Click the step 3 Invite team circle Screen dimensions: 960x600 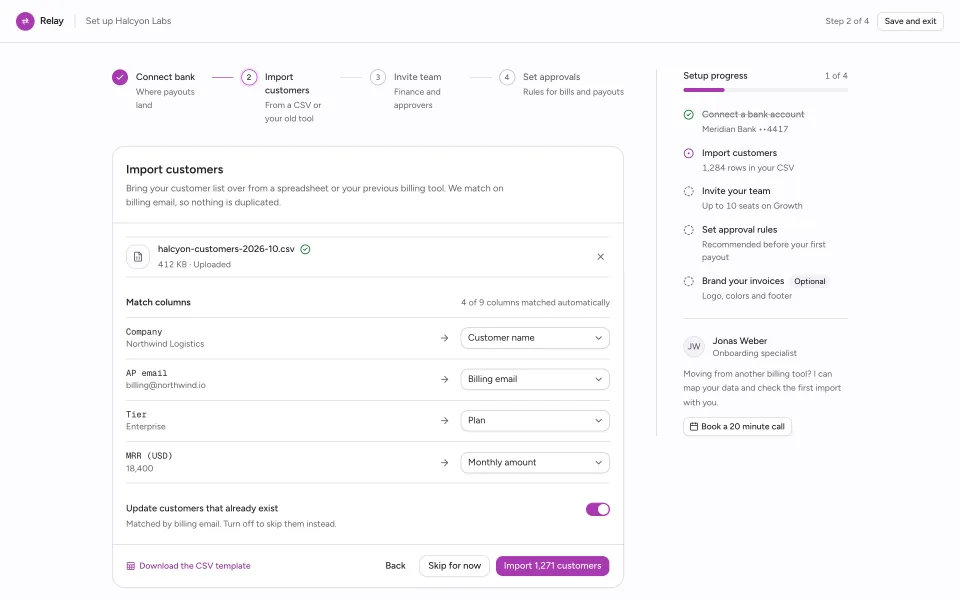[378, 77]
